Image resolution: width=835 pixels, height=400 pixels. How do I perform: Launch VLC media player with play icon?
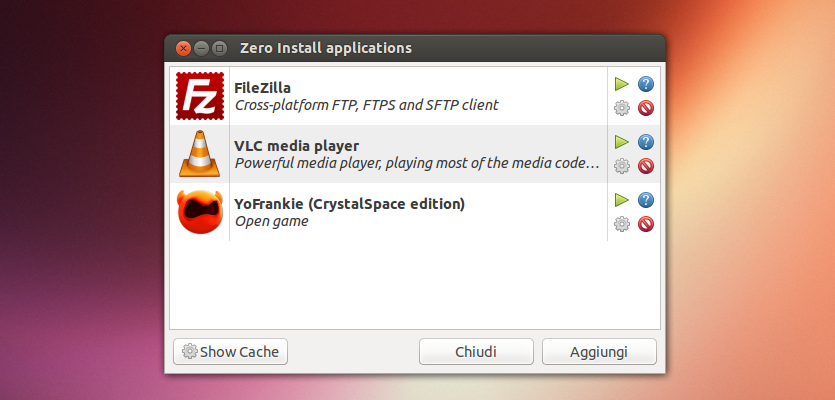coord(621,142)
